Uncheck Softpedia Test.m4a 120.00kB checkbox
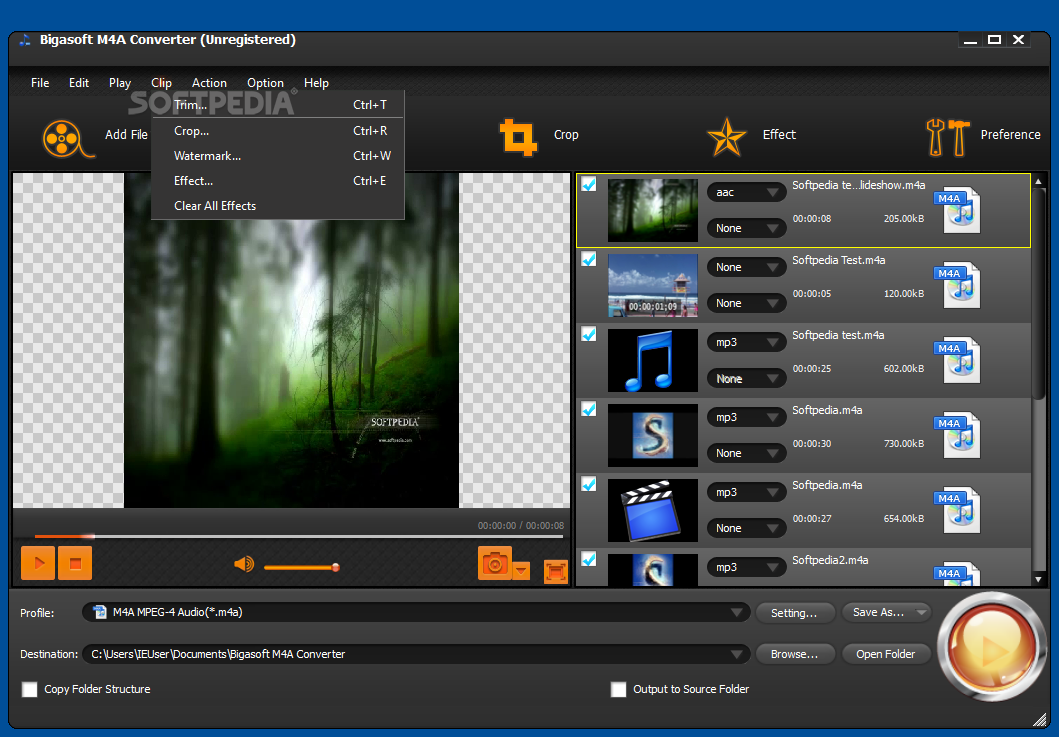Screen dimensions: 1059x737 point(589,259)
